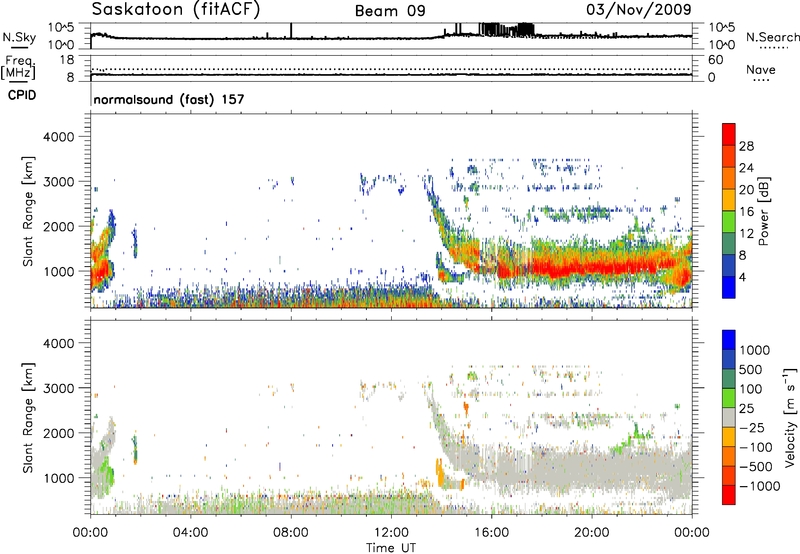Click "4000" tick on the Velocity panel

[x=58, y=343]
